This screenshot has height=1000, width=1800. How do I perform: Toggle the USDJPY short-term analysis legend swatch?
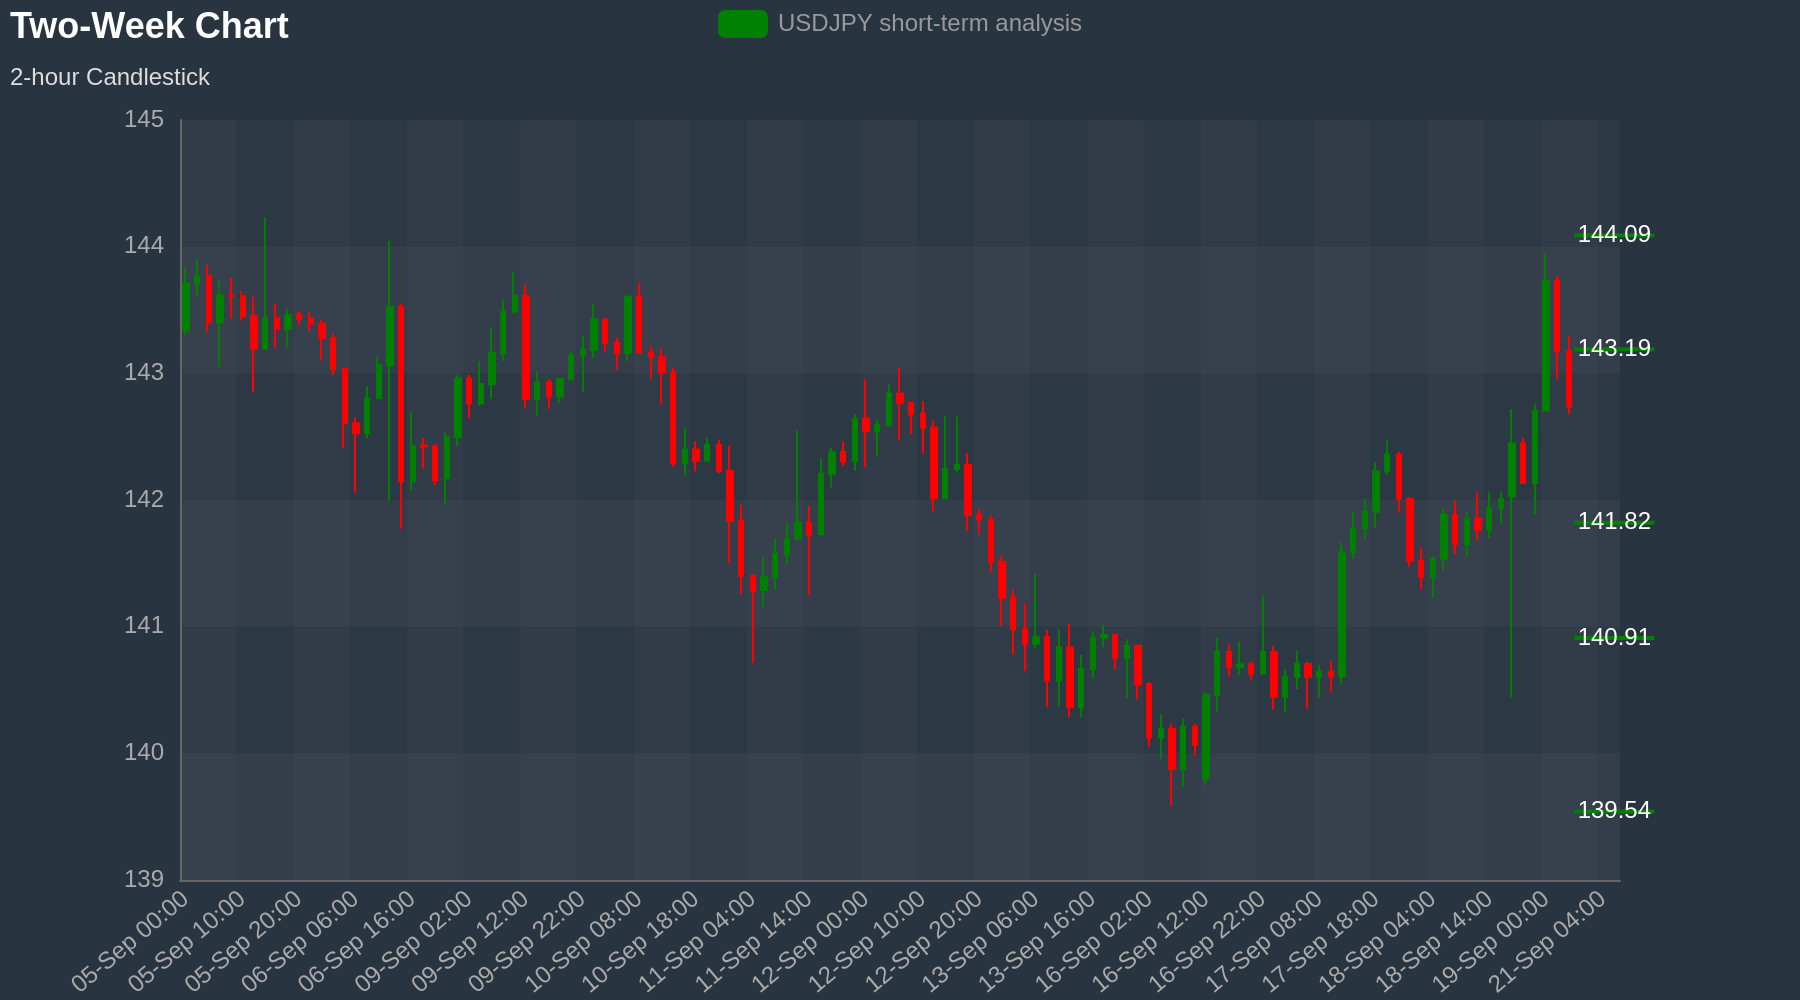(x=743, y=24)
